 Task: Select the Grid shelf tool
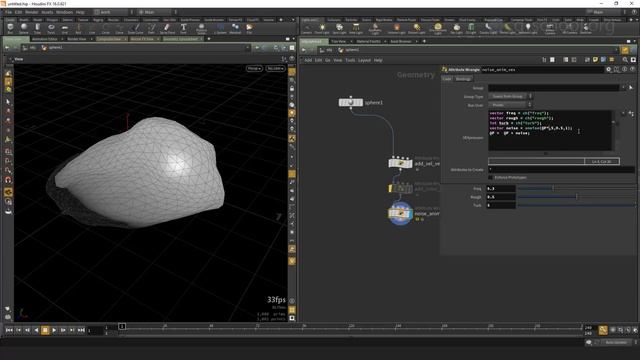click(65, 29)
